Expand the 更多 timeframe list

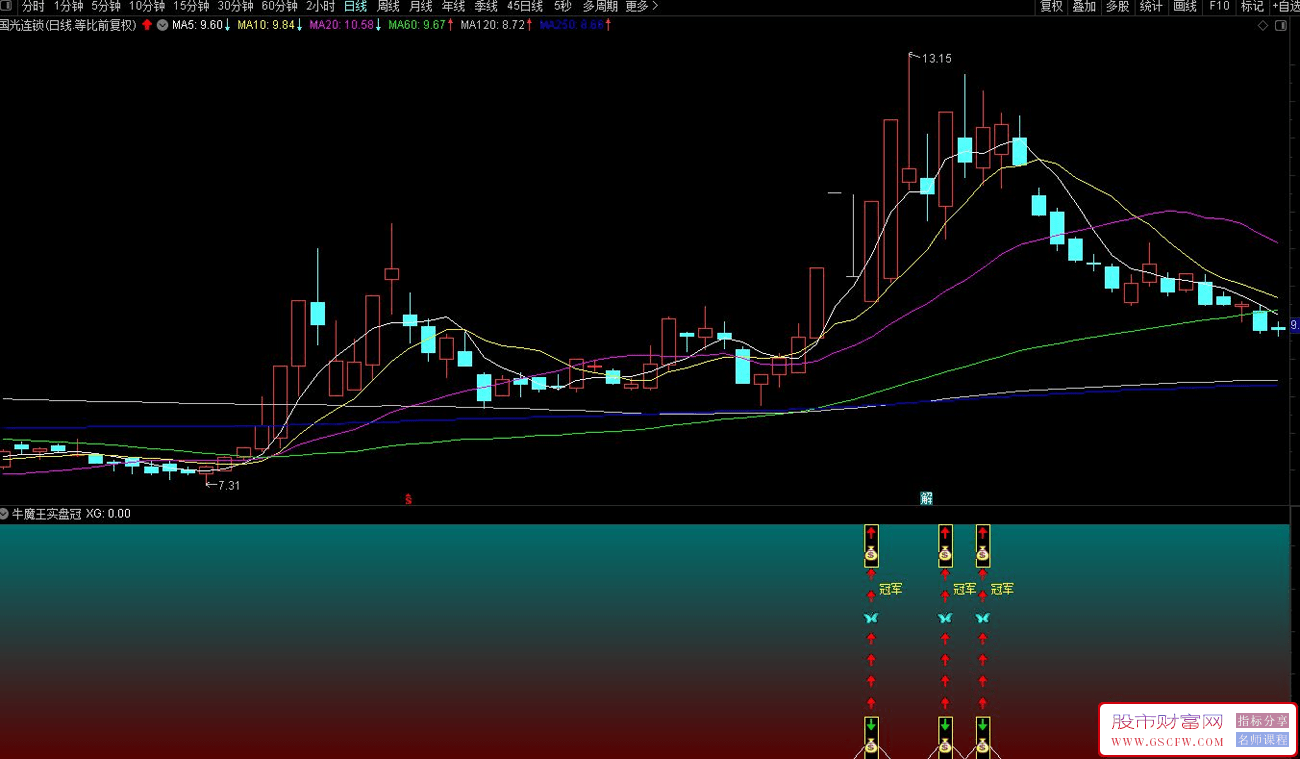(641, 6)
